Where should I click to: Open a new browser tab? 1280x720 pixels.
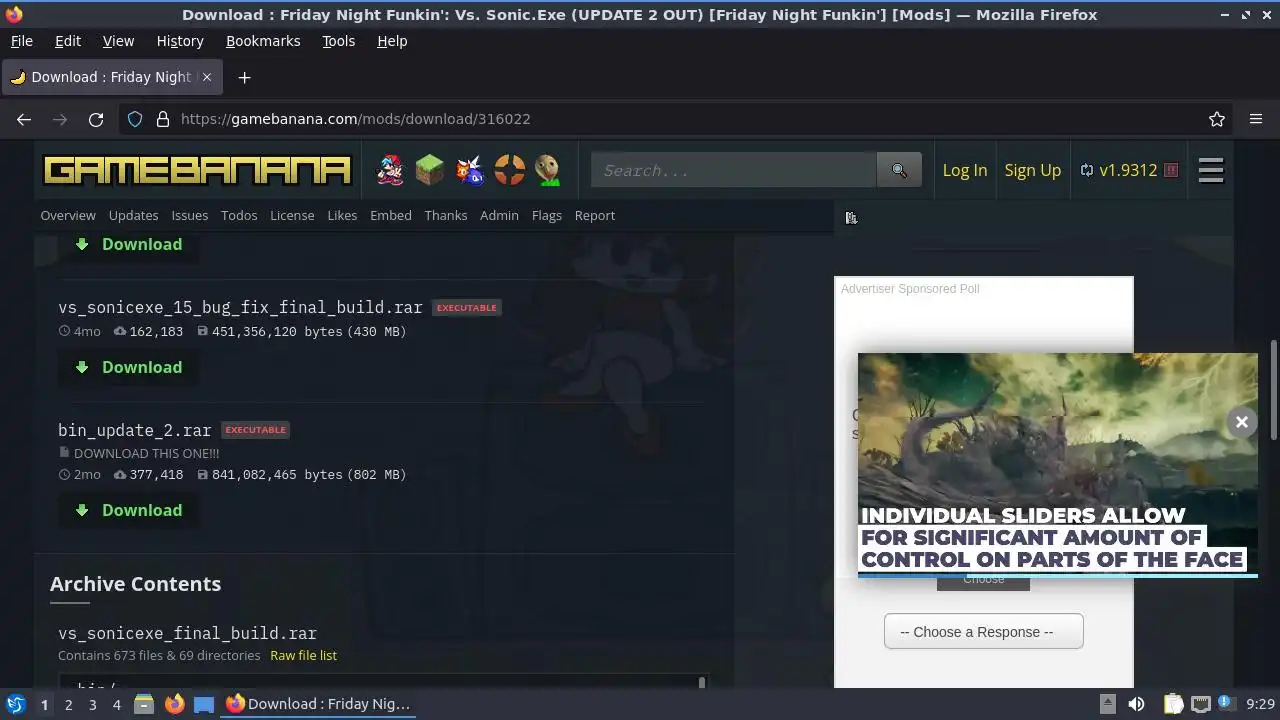click(x=244, y=77)
